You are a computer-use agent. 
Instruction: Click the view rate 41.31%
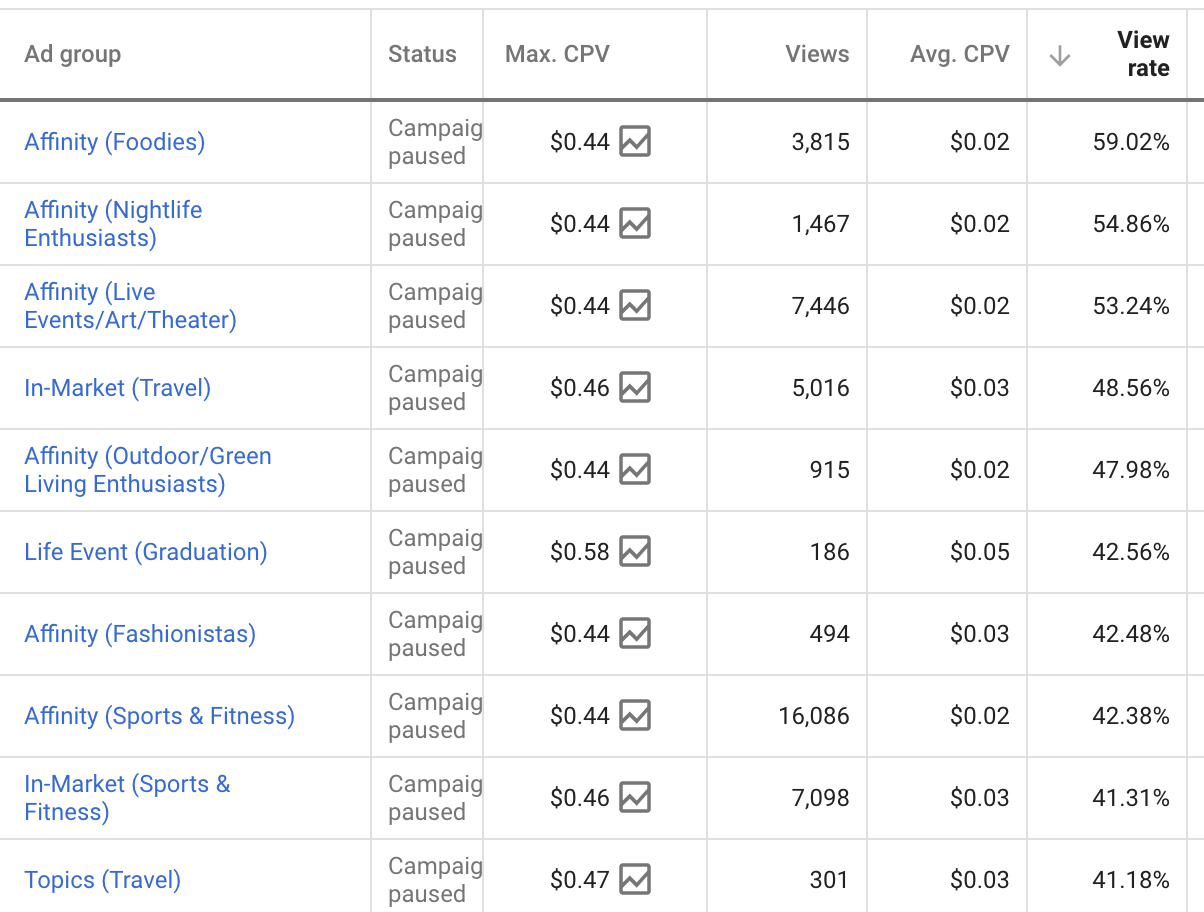click(x=1131, y=798)
